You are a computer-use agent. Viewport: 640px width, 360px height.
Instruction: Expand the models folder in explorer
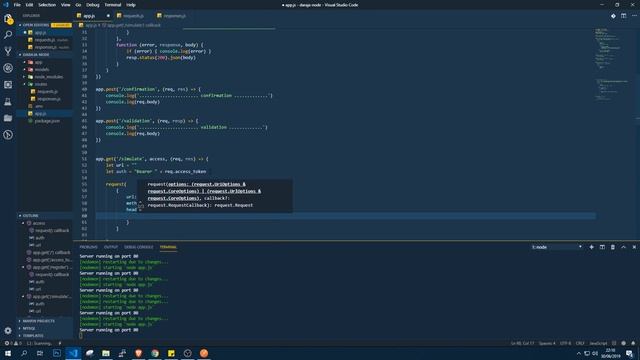42,69
